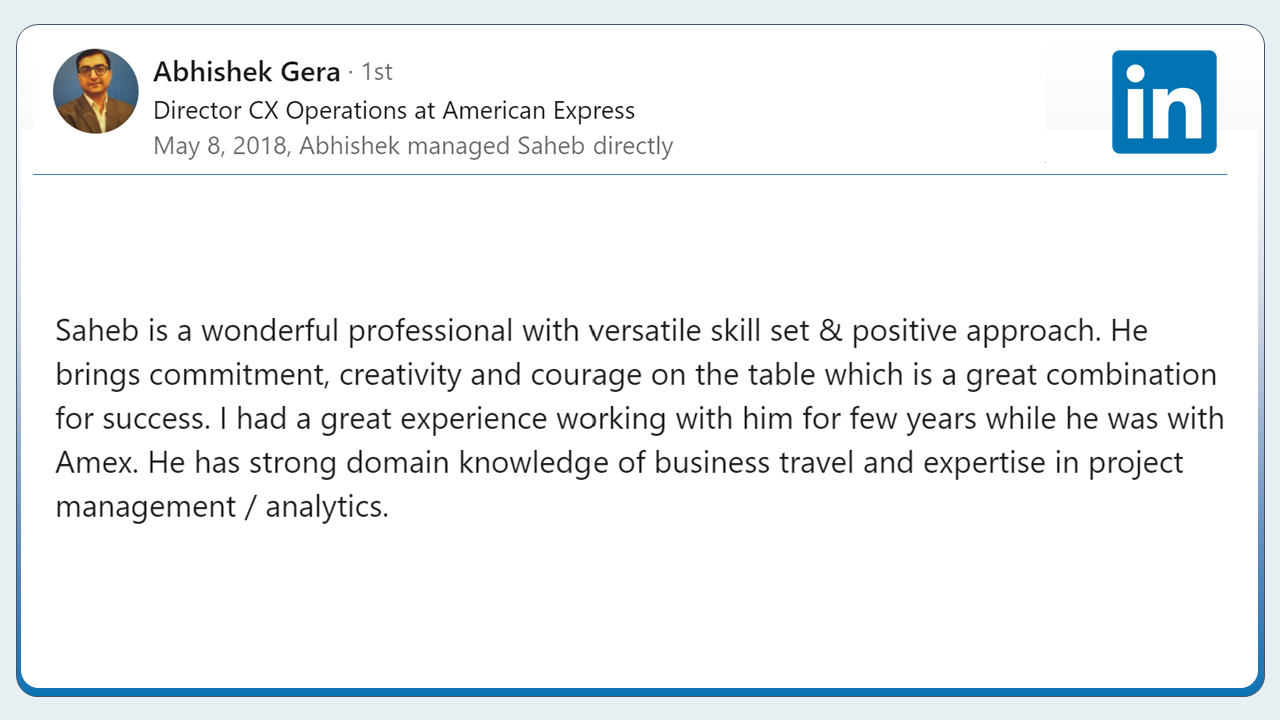Screen dimensions: 1280x720
Task: Click the line starting 'brings commitment, creativity'
Action: 300,375
